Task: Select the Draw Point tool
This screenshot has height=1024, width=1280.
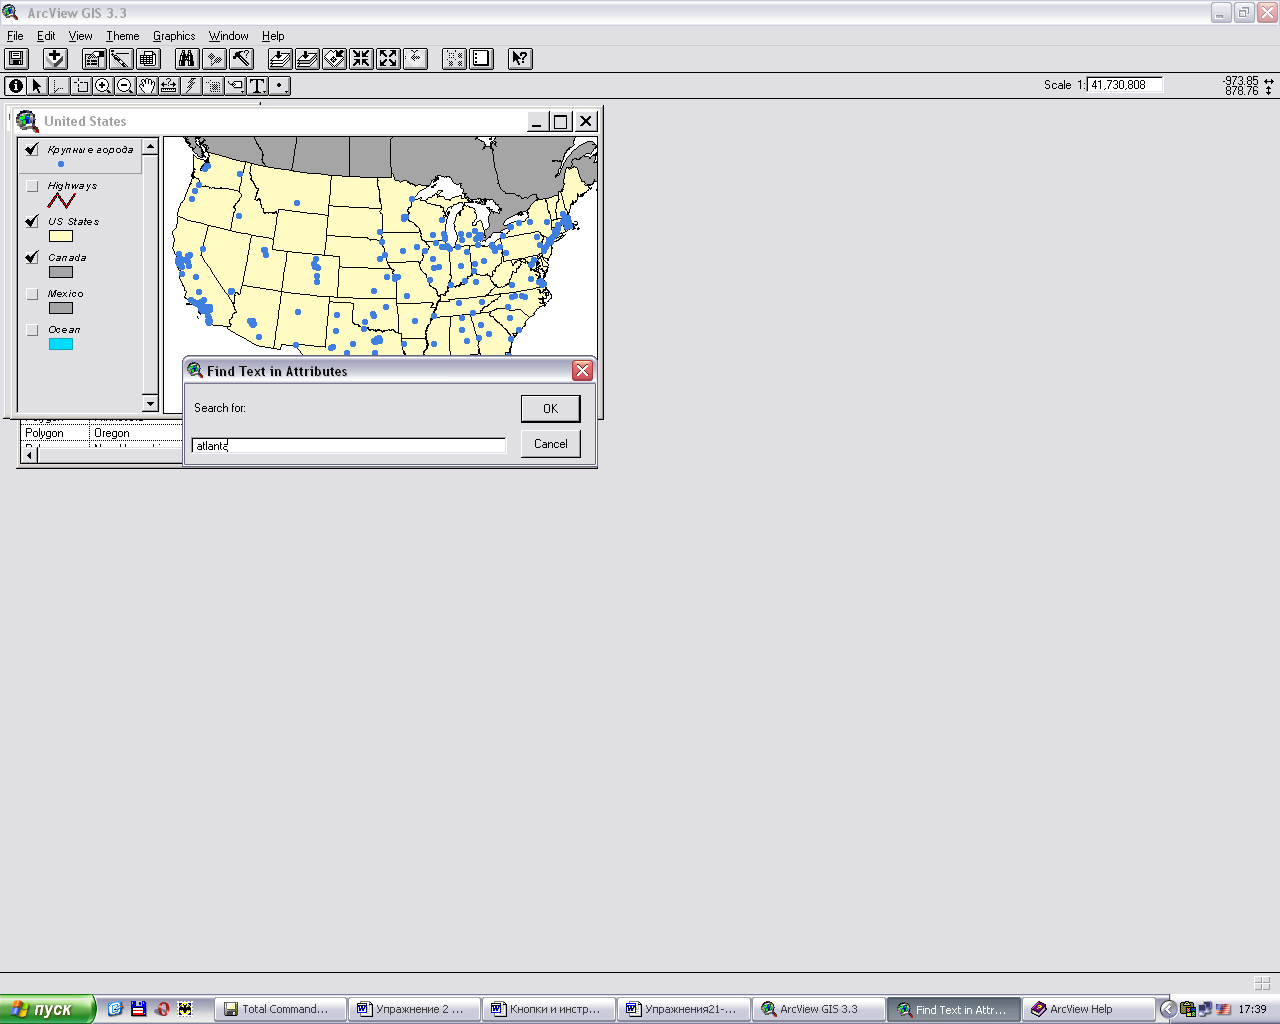Action: (280, 86)
